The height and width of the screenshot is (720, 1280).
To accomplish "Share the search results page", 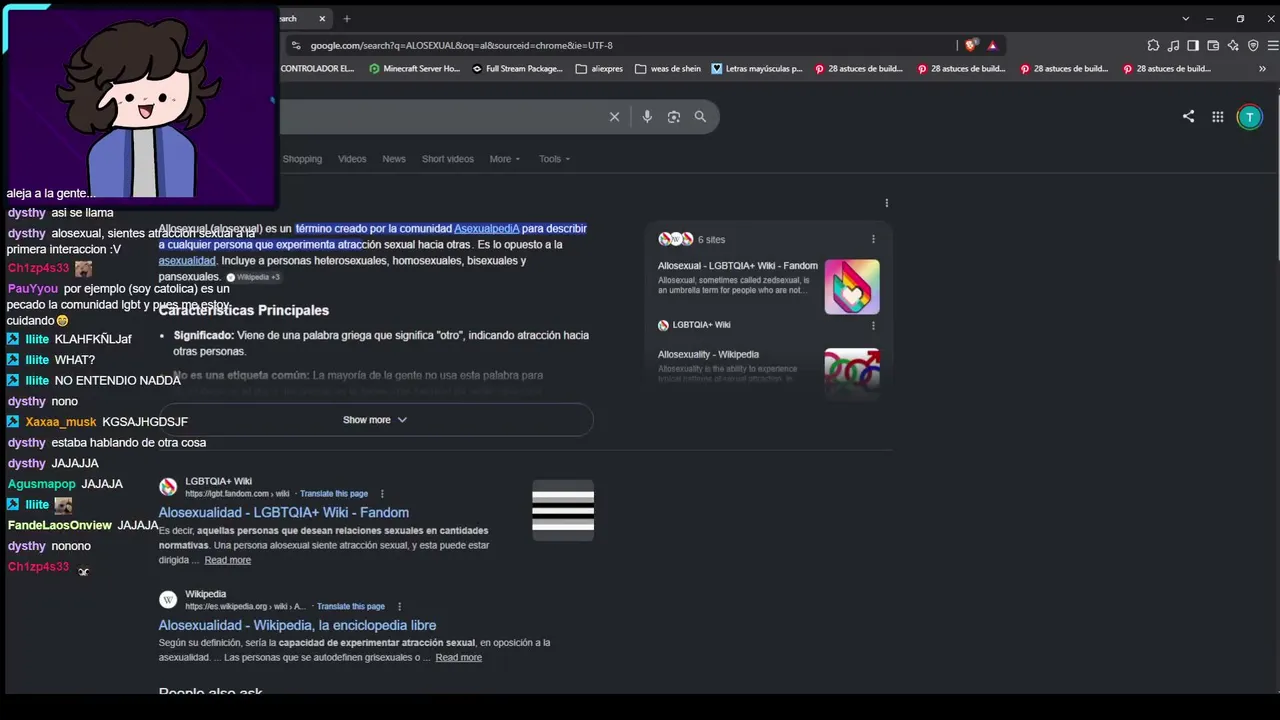I will (1188, 117).
